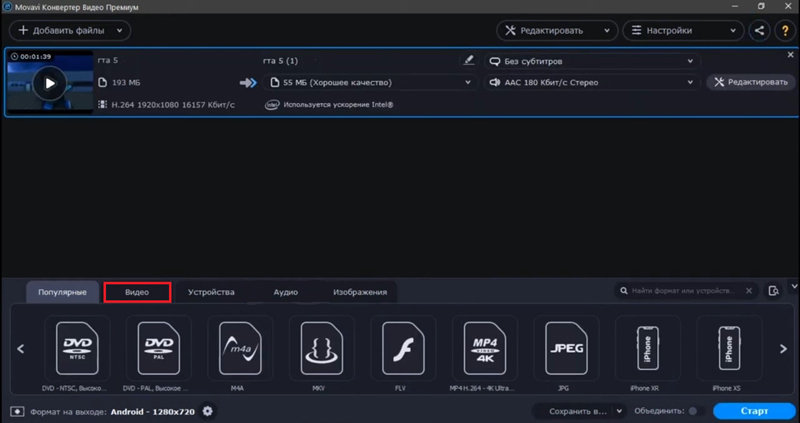
Task: Pick the FLV Flash format icon
Action: [x=403, y=348]
